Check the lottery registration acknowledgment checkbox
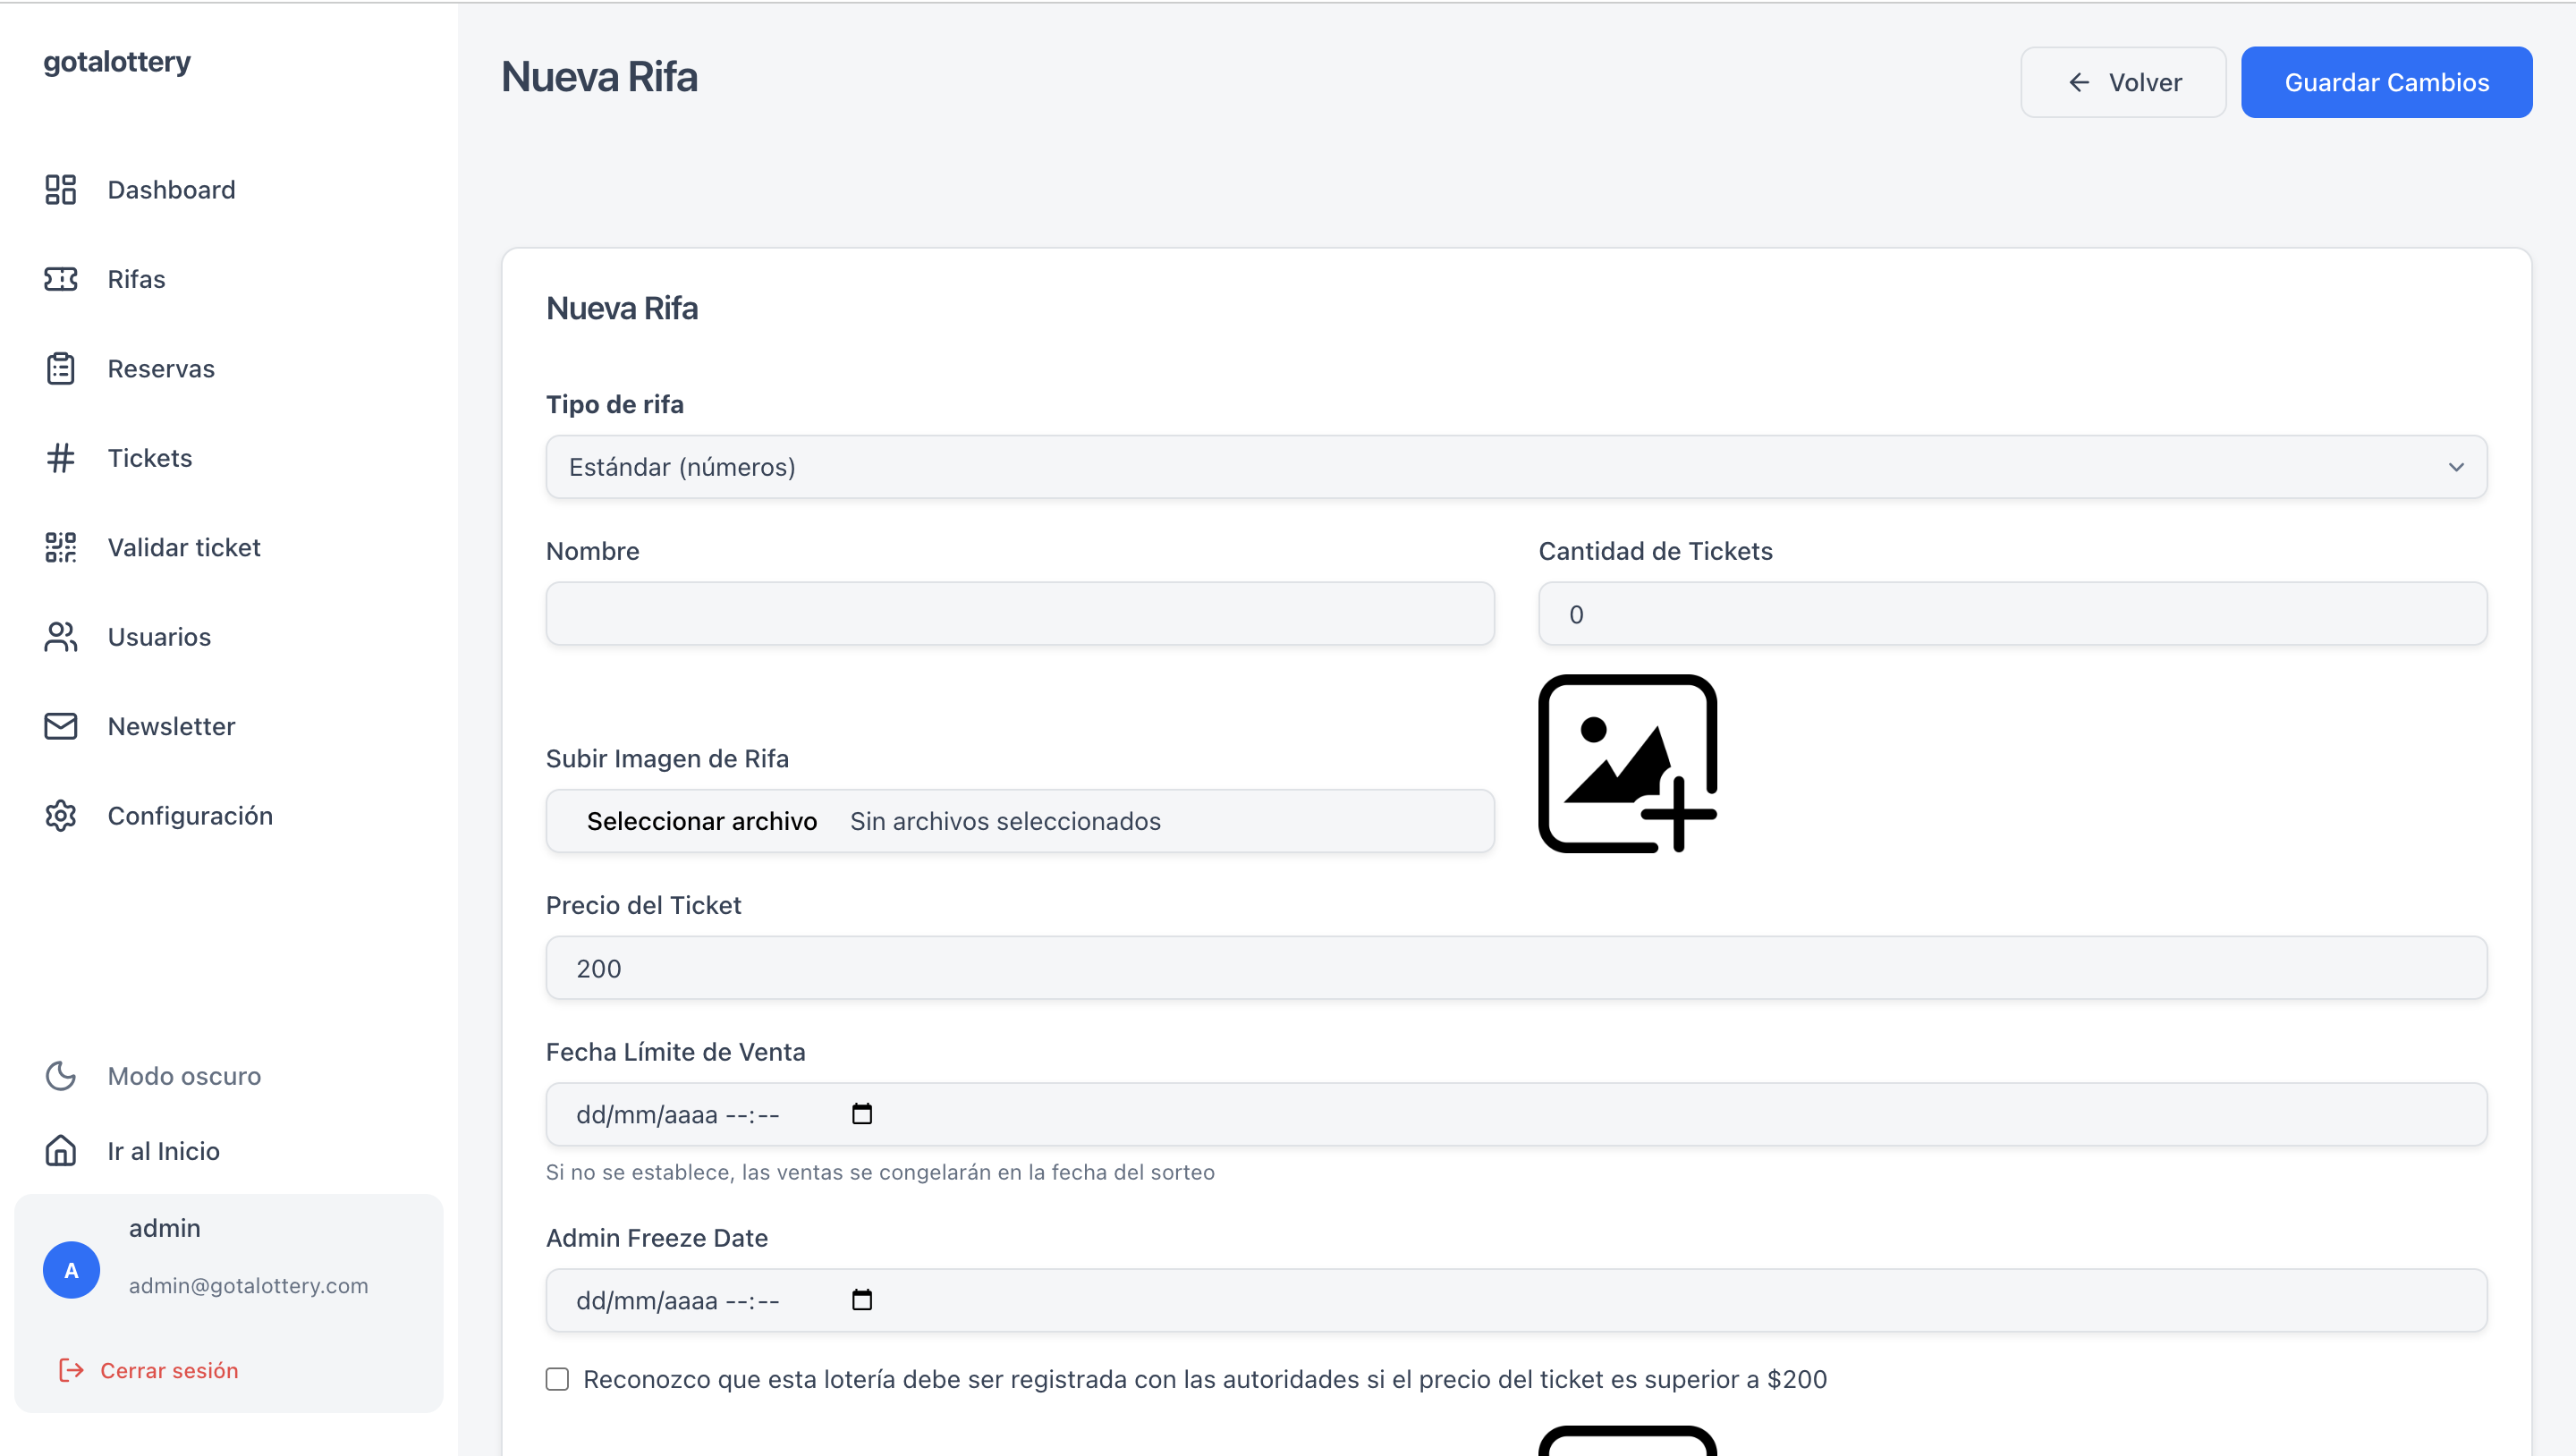This screenshot has height=1456, width=2576. point(557,1380)
